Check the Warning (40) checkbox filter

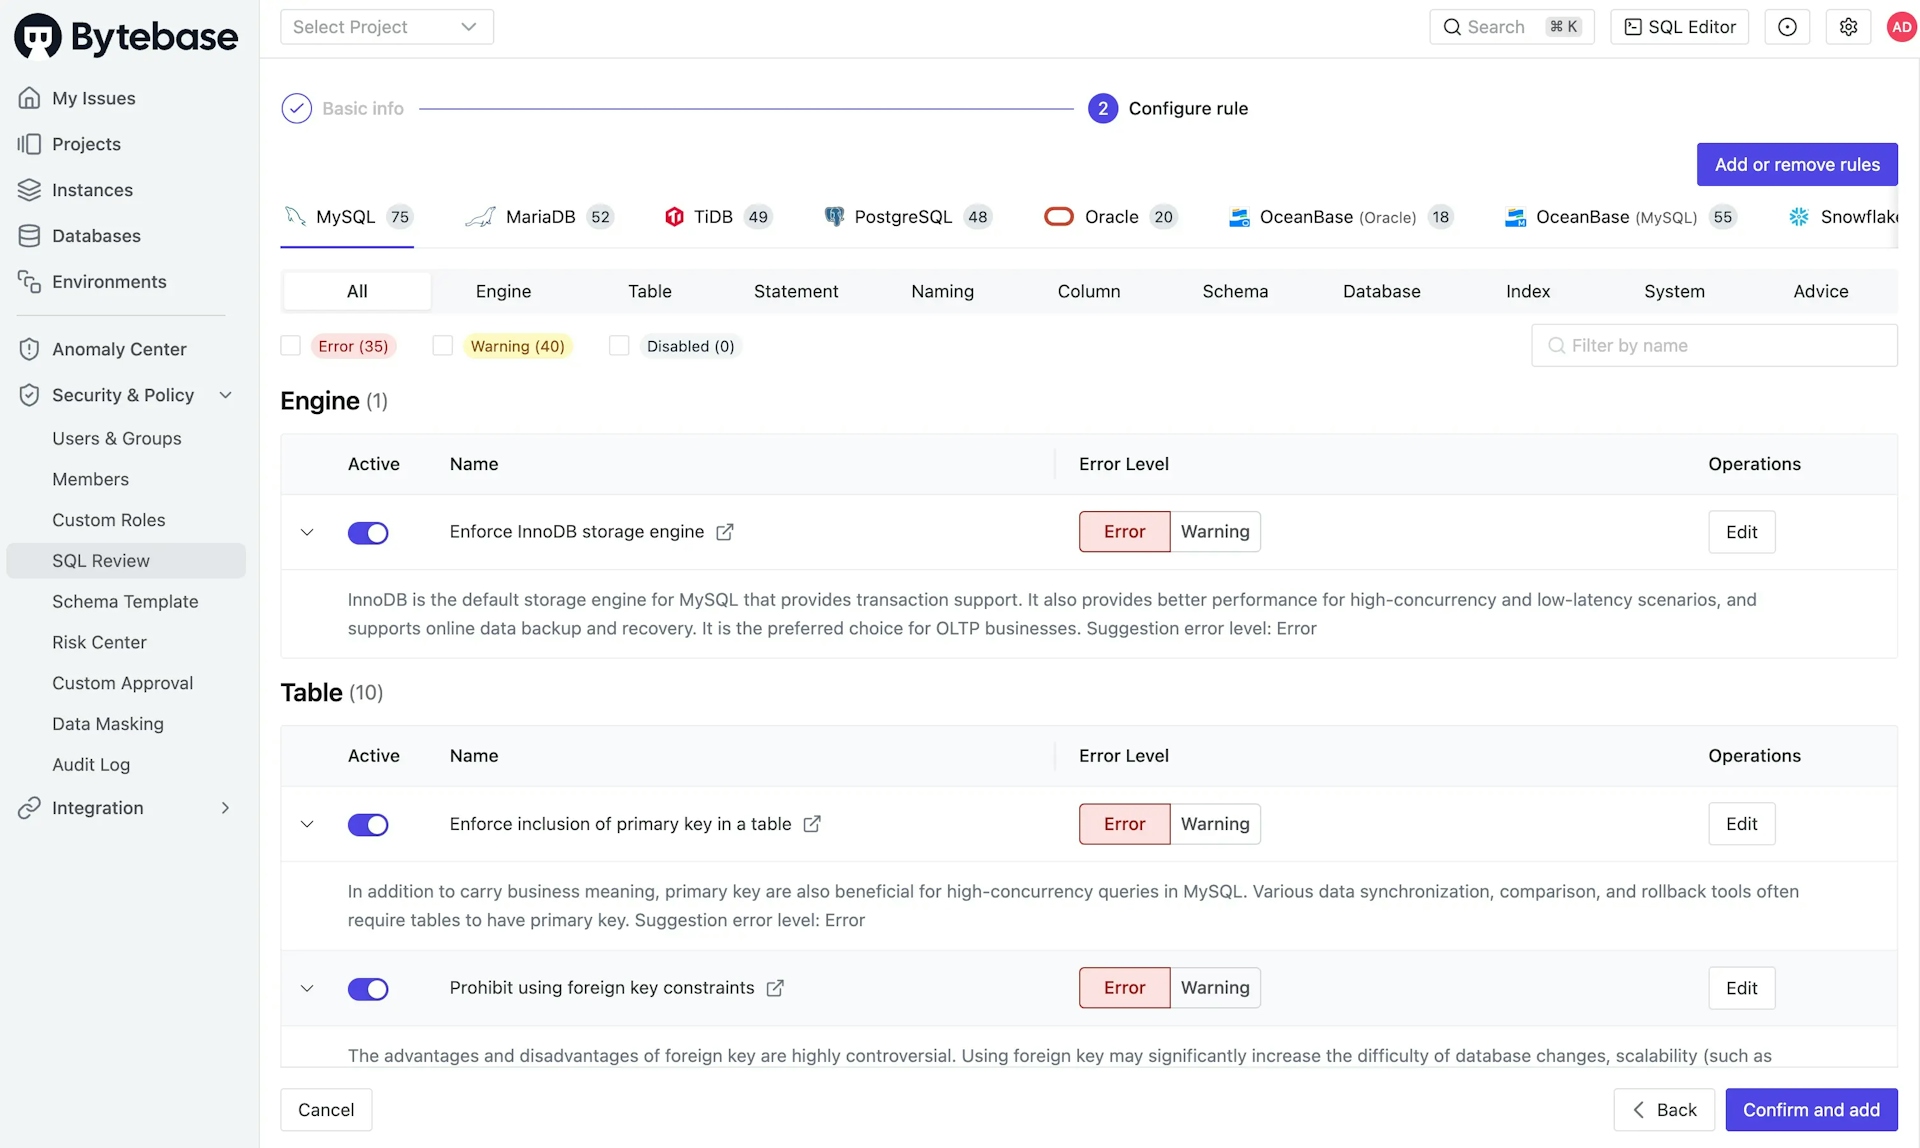click(441, 344)
